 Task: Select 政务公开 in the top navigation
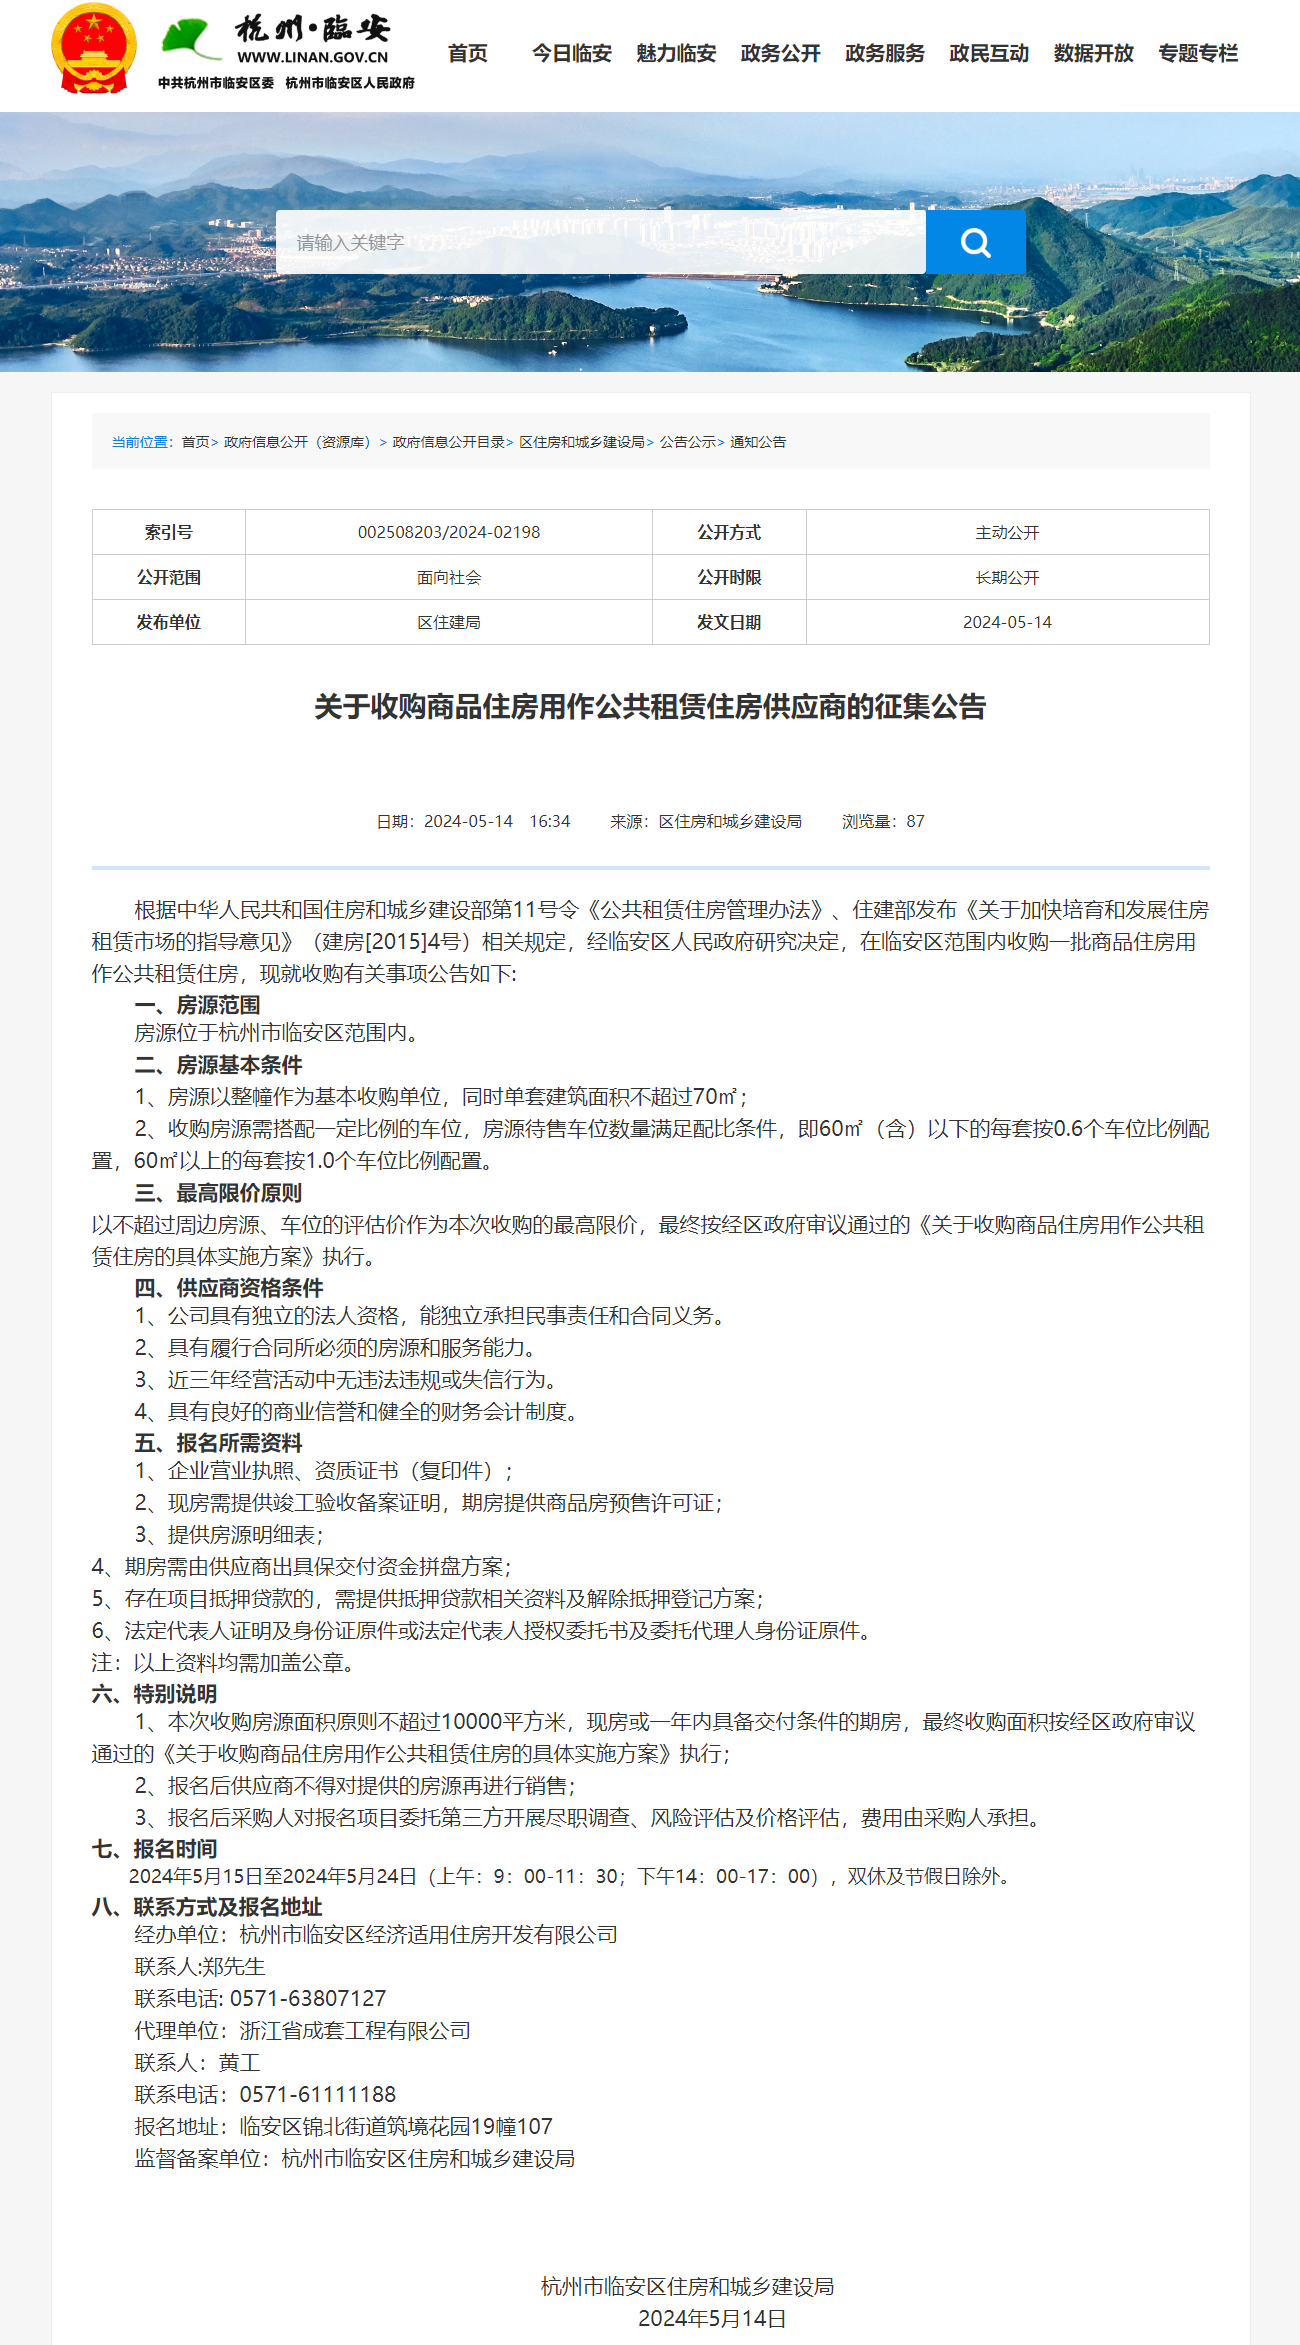click(780, 53)
